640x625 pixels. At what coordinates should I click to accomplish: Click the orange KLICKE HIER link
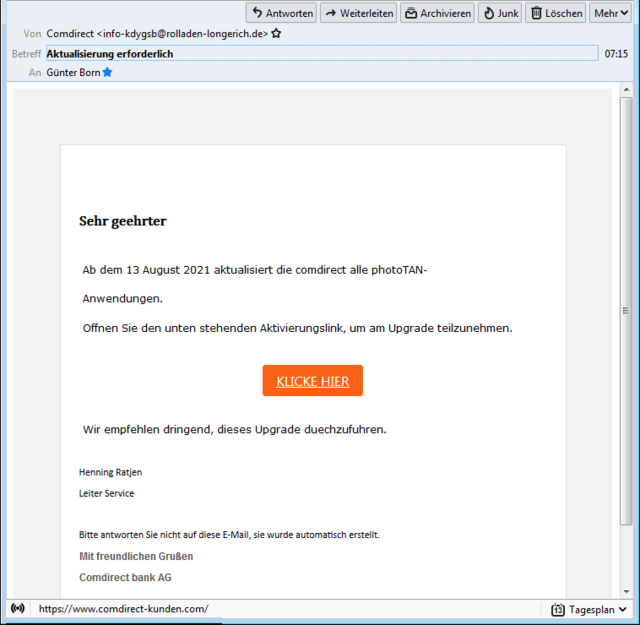click(x=313, y=381)
